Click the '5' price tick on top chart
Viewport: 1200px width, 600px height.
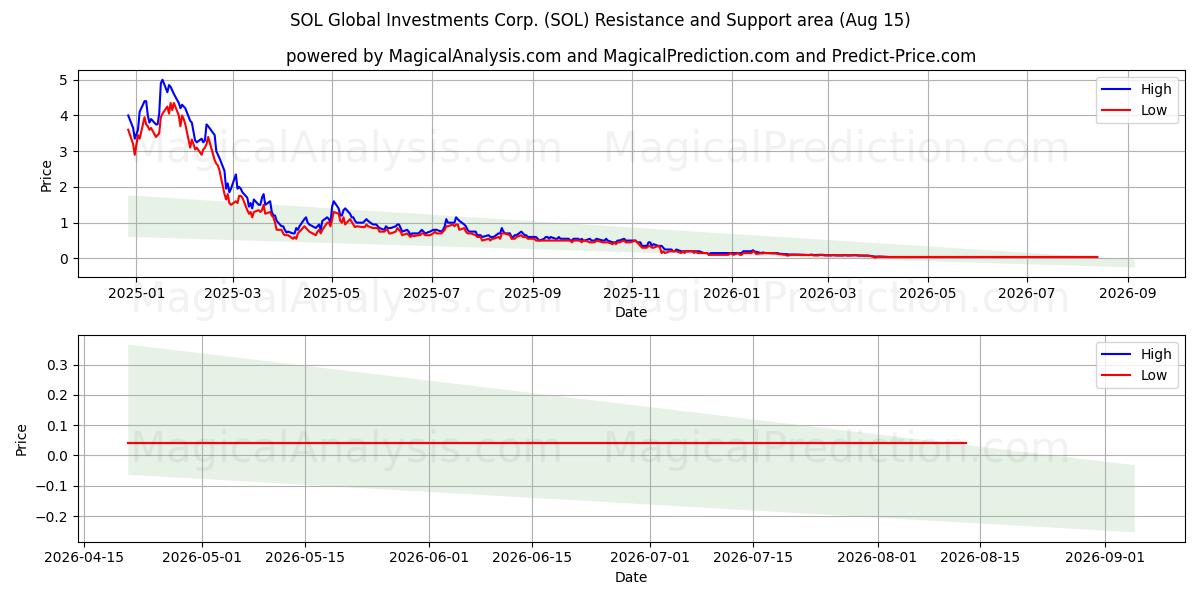pos(63,80)
